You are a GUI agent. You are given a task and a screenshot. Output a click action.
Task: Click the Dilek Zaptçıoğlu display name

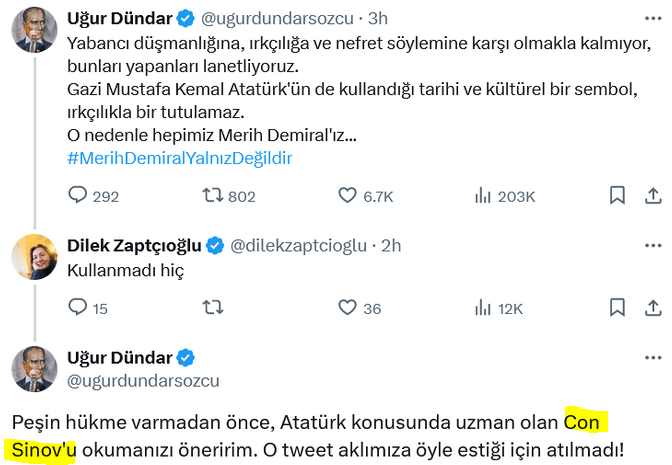click(x=133, y=245)
